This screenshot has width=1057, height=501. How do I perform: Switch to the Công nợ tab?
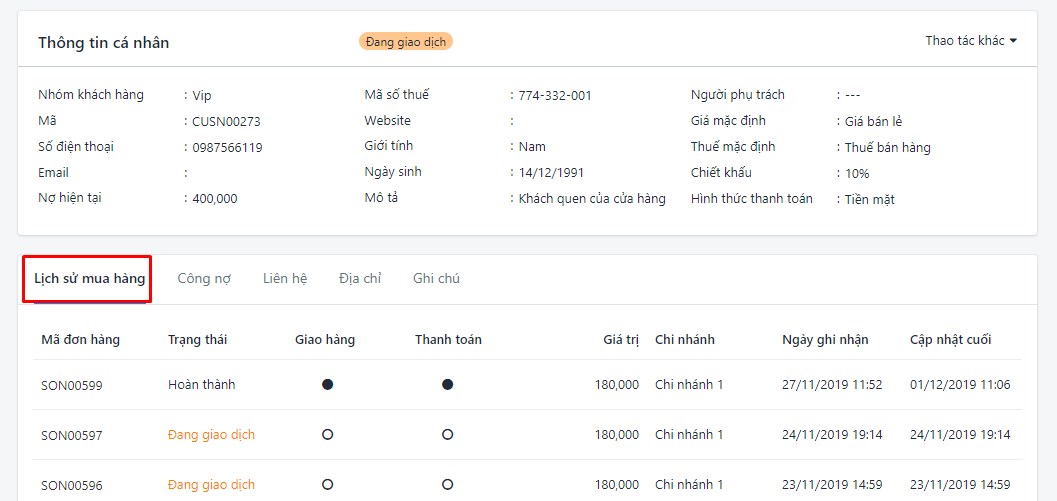pyautogui.click(x=204, y=278)
